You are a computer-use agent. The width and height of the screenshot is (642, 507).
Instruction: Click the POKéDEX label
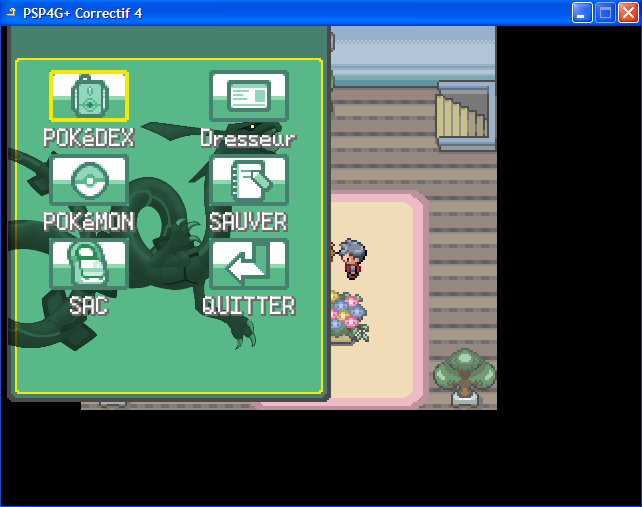(x=89, y=138)
